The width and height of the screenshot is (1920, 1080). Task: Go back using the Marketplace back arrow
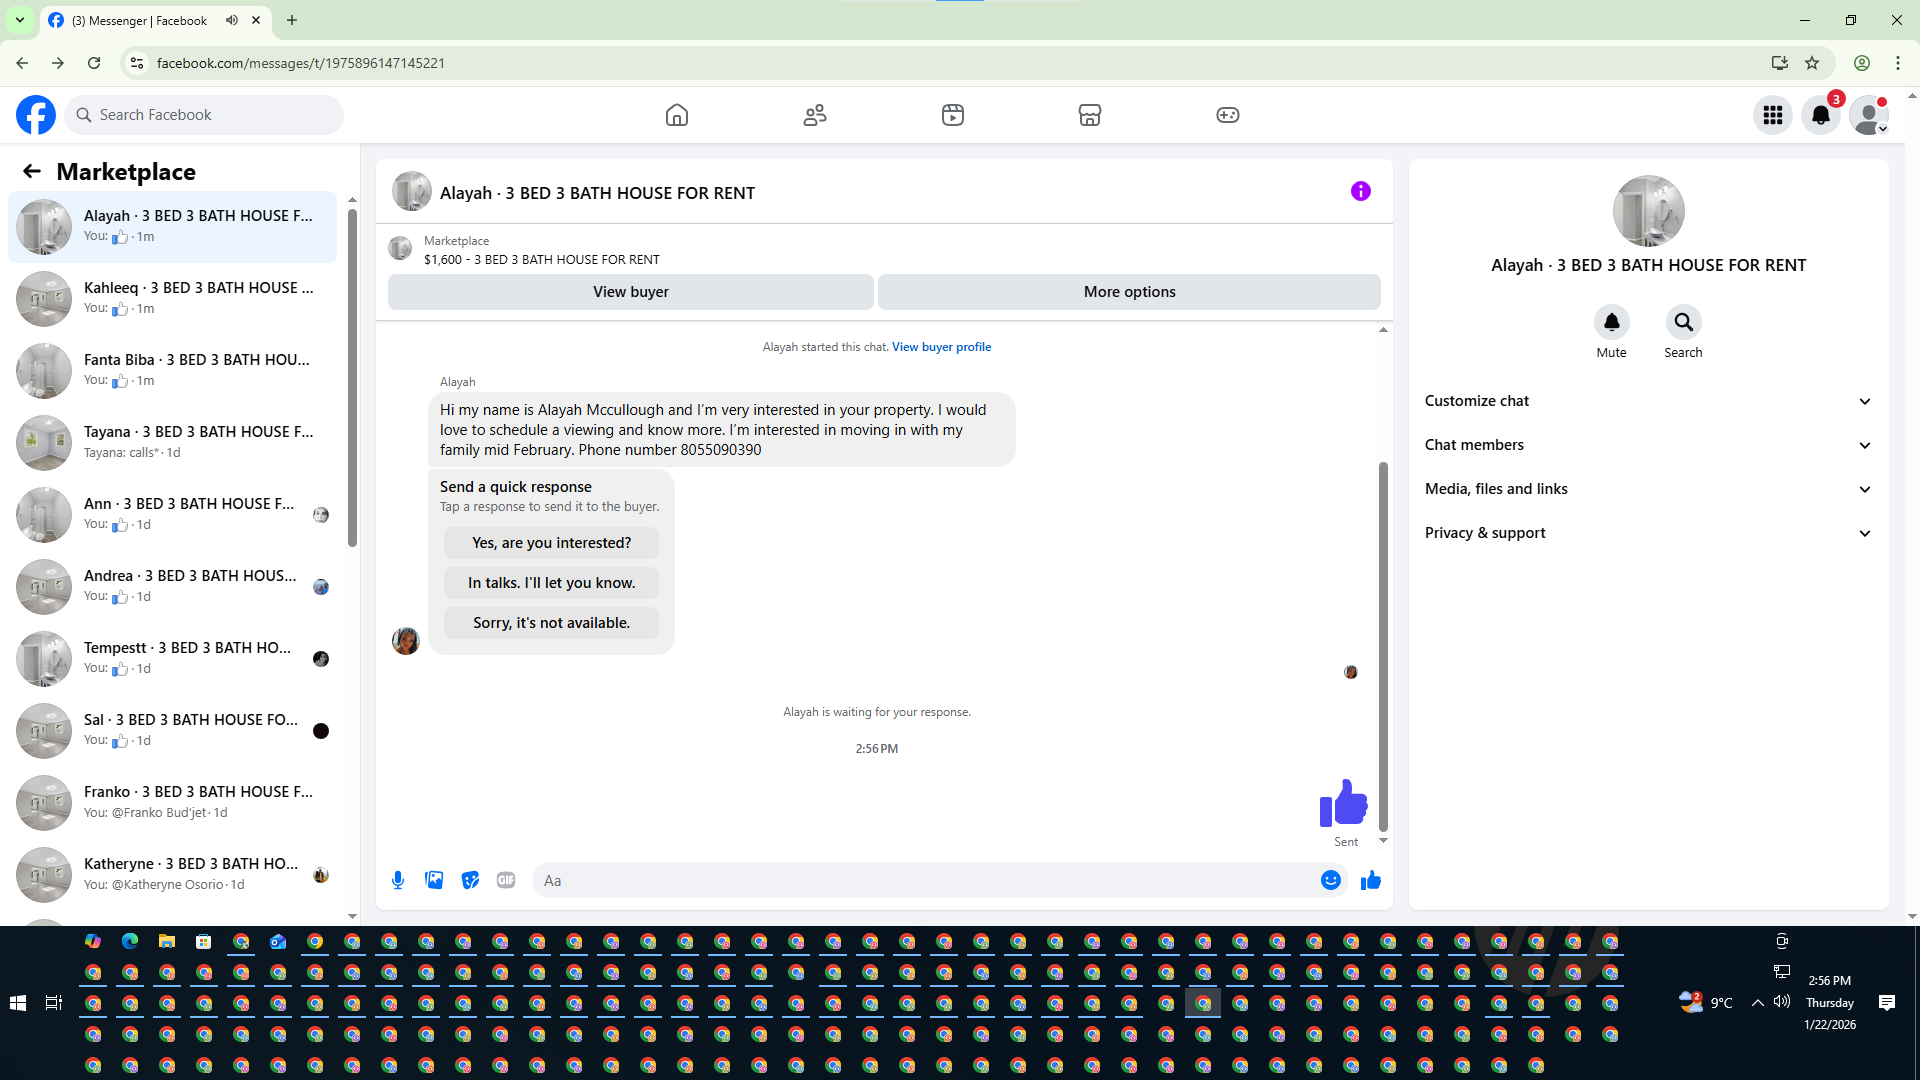32,172
